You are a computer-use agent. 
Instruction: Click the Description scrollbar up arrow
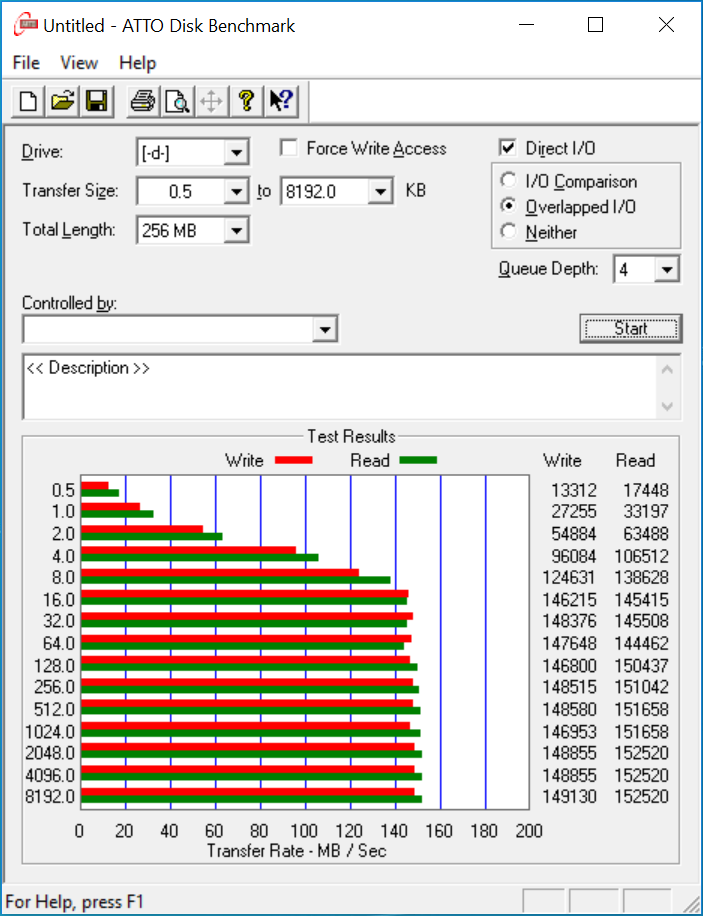click(x=667, y=370)
